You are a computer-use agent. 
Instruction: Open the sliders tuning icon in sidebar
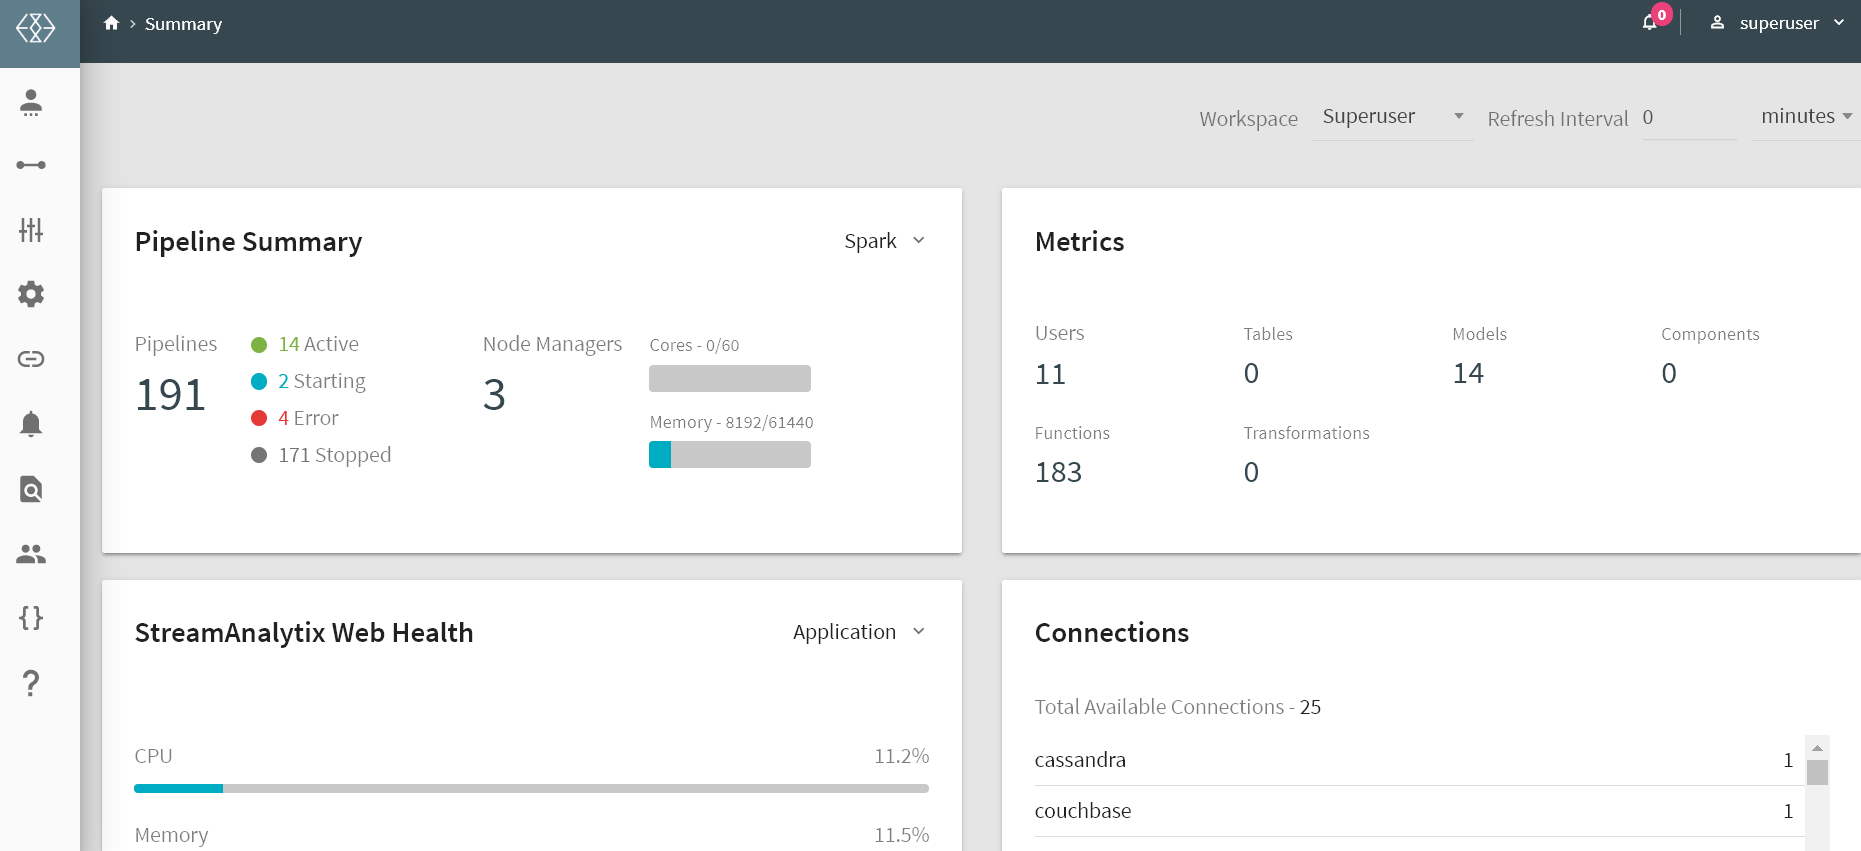[31, 230]
